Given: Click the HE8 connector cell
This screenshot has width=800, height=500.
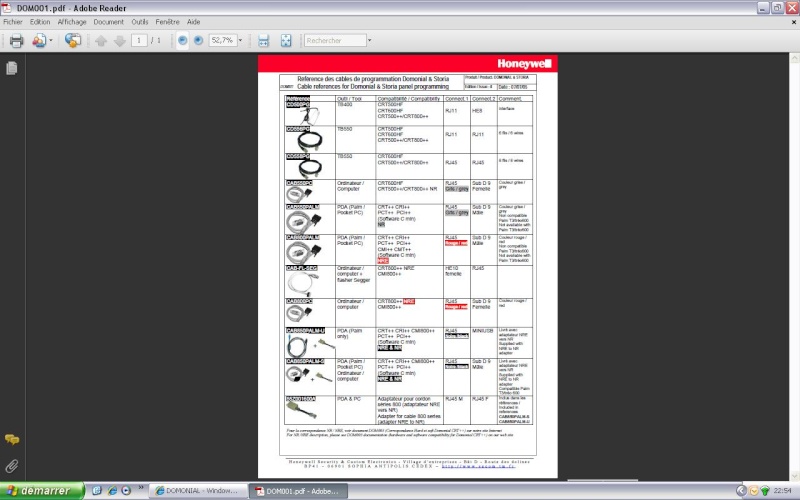Looking at the screenshot, I should tap(477, 111).
